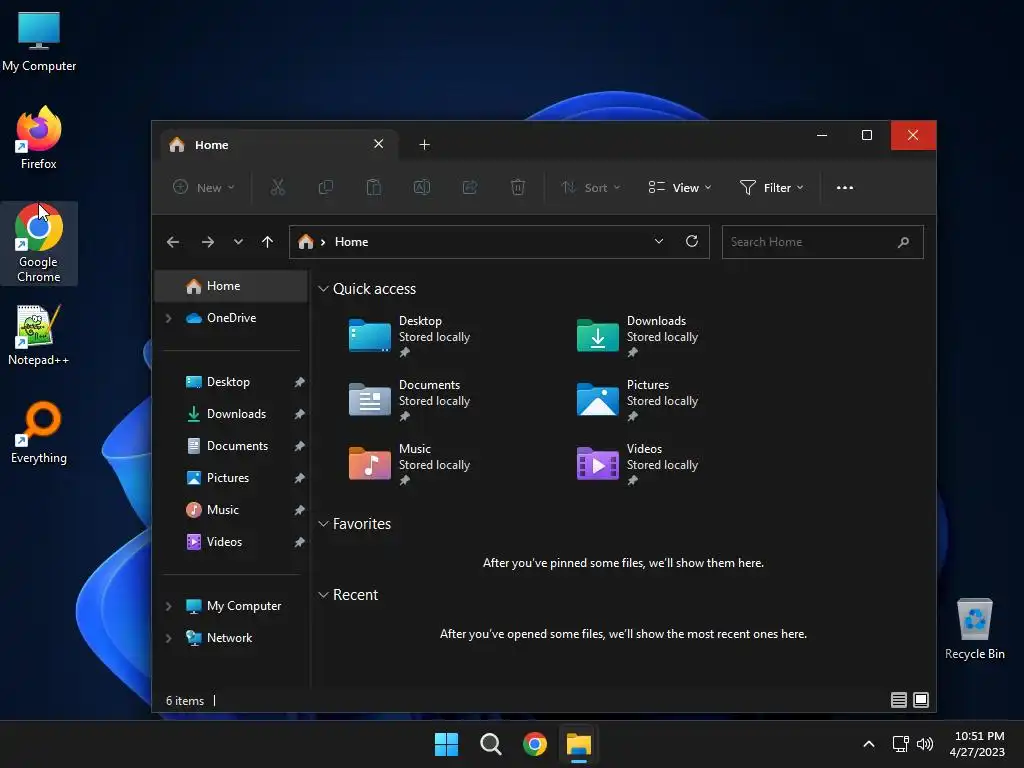Open recent locations chevron beside forward arrow
The image size is (1024, 768).
[x=238, y=242]
